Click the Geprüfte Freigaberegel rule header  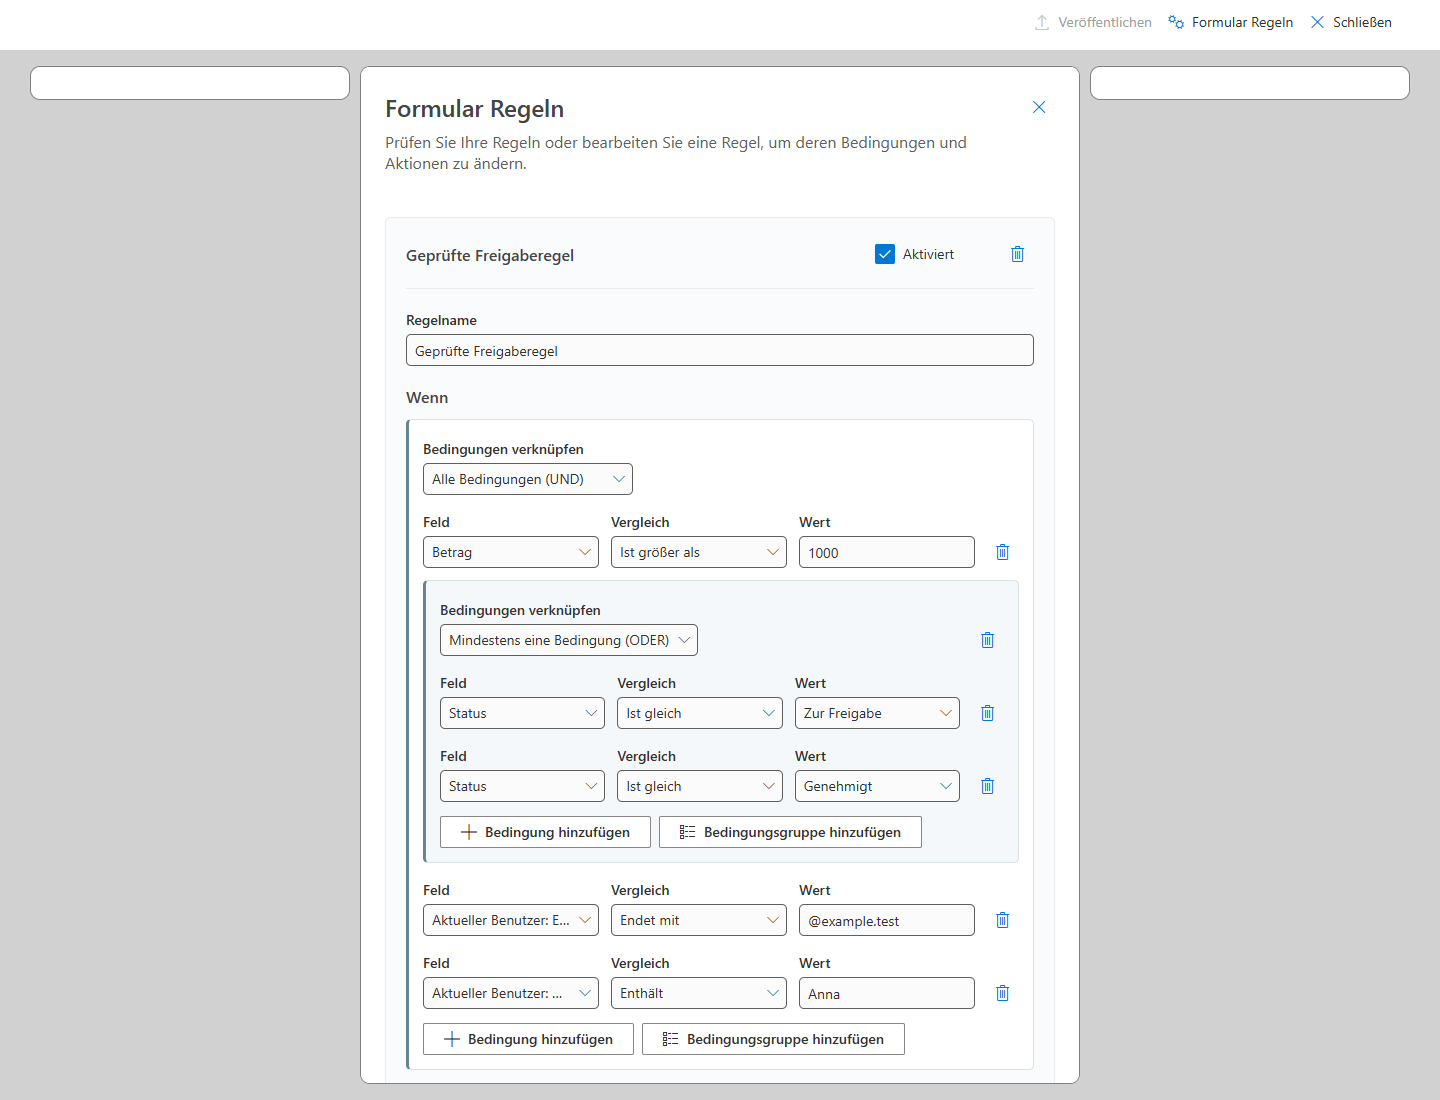click(490, 255)
